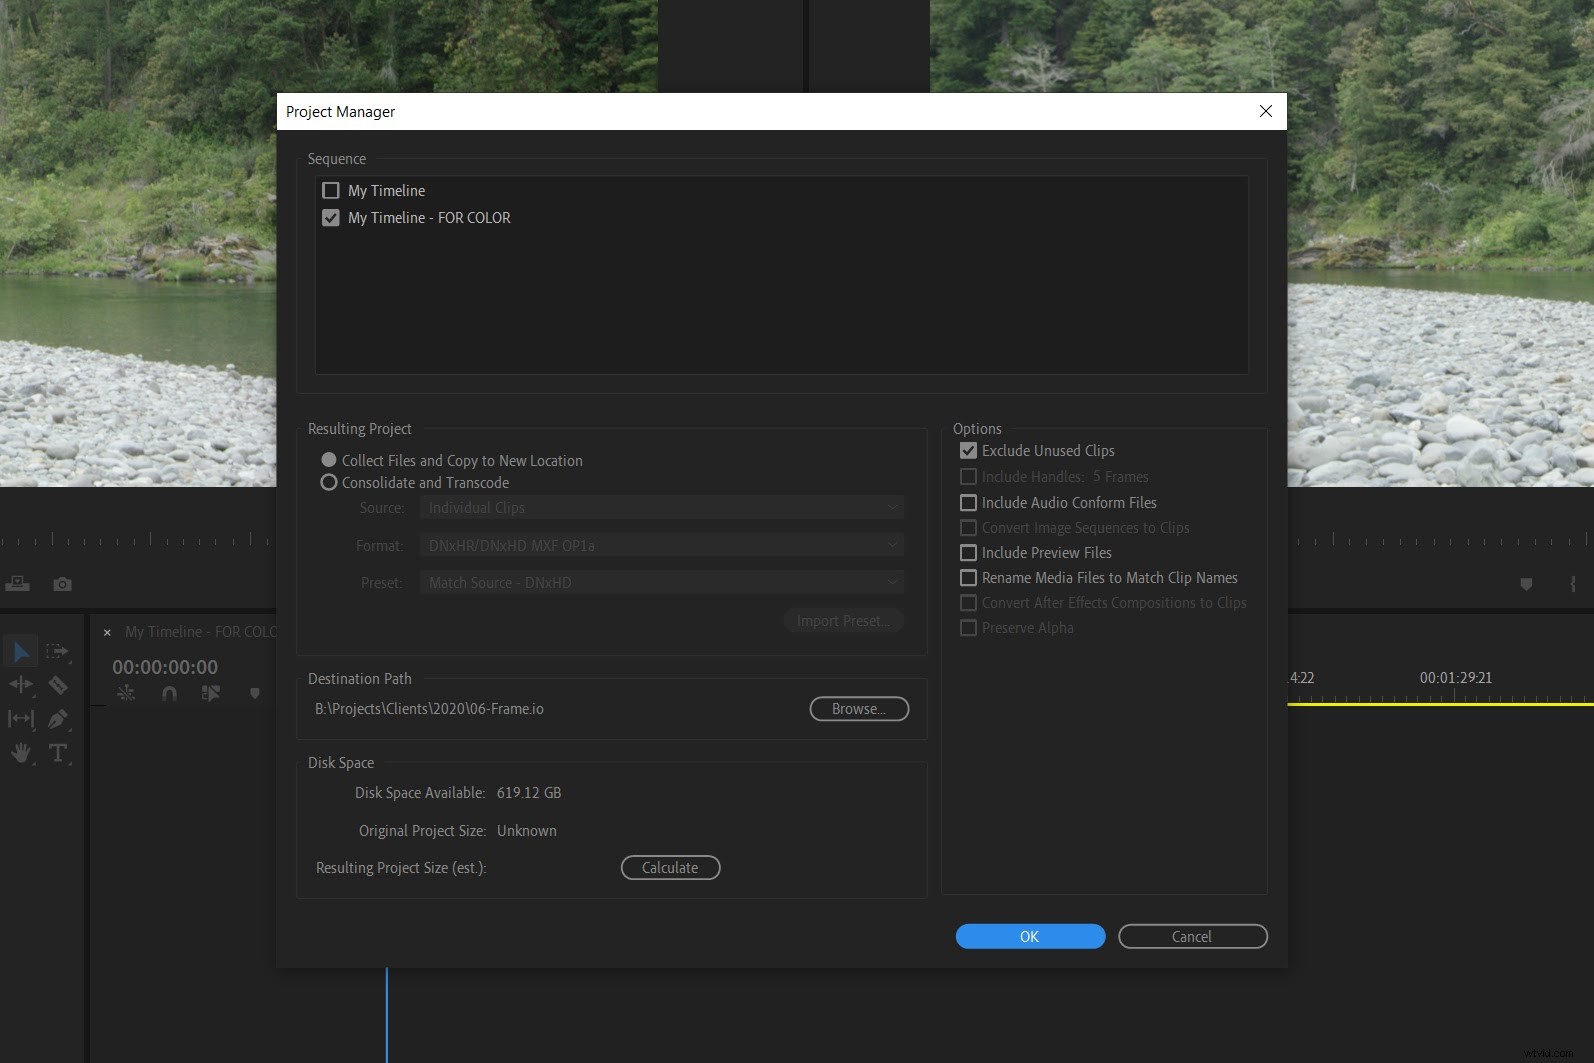Click the Export Frame camera icon
This screenshot has height=1063, width=1594.
[x=62, y=584]
